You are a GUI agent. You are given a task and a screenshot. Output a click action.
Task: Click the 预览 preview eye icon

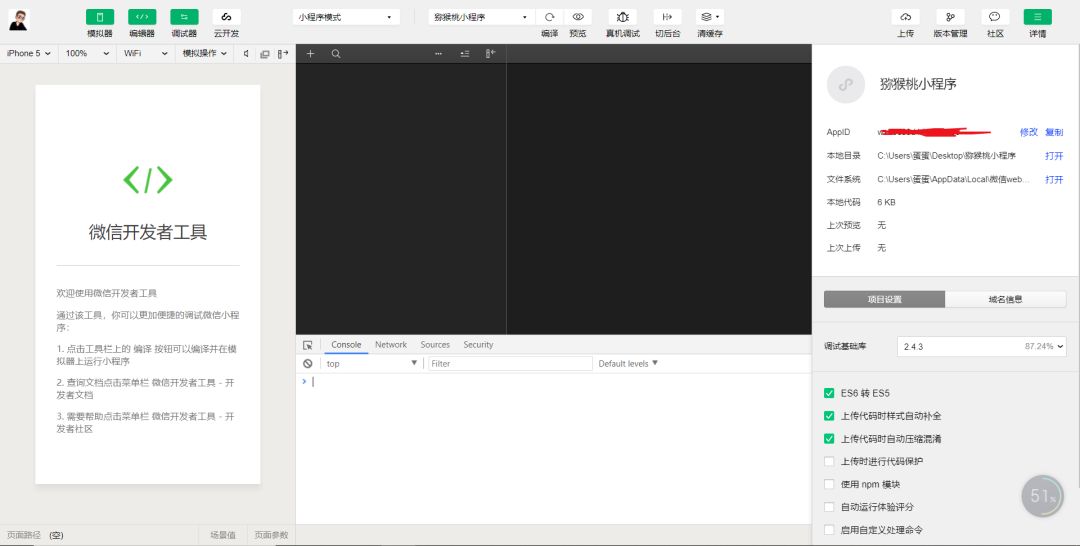578,17
